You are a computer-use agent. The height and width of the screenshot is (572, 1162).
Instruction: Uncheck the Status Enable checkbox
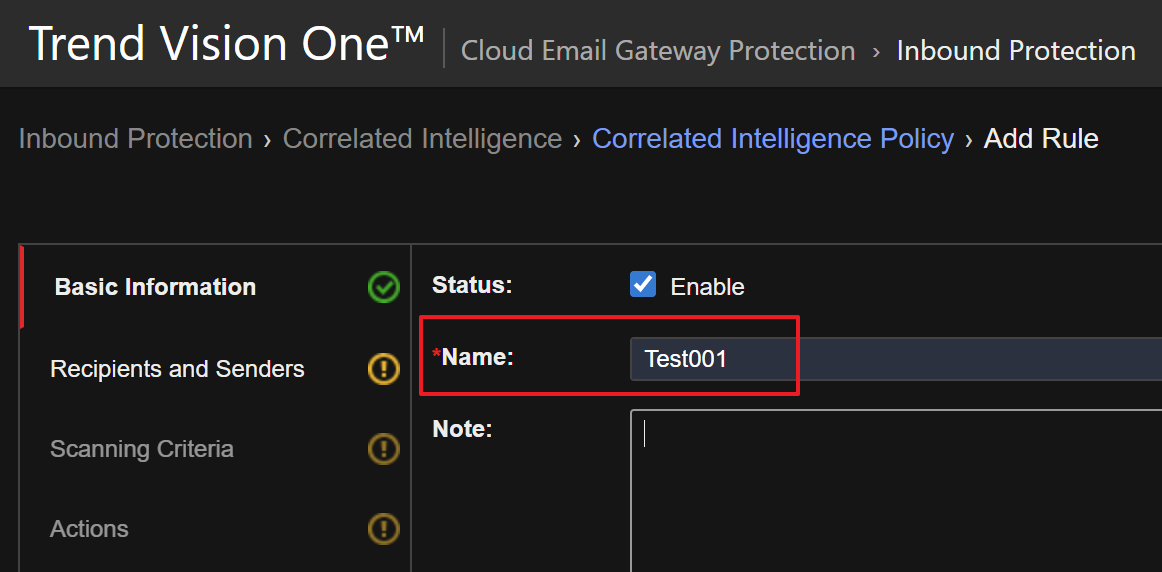643,285
